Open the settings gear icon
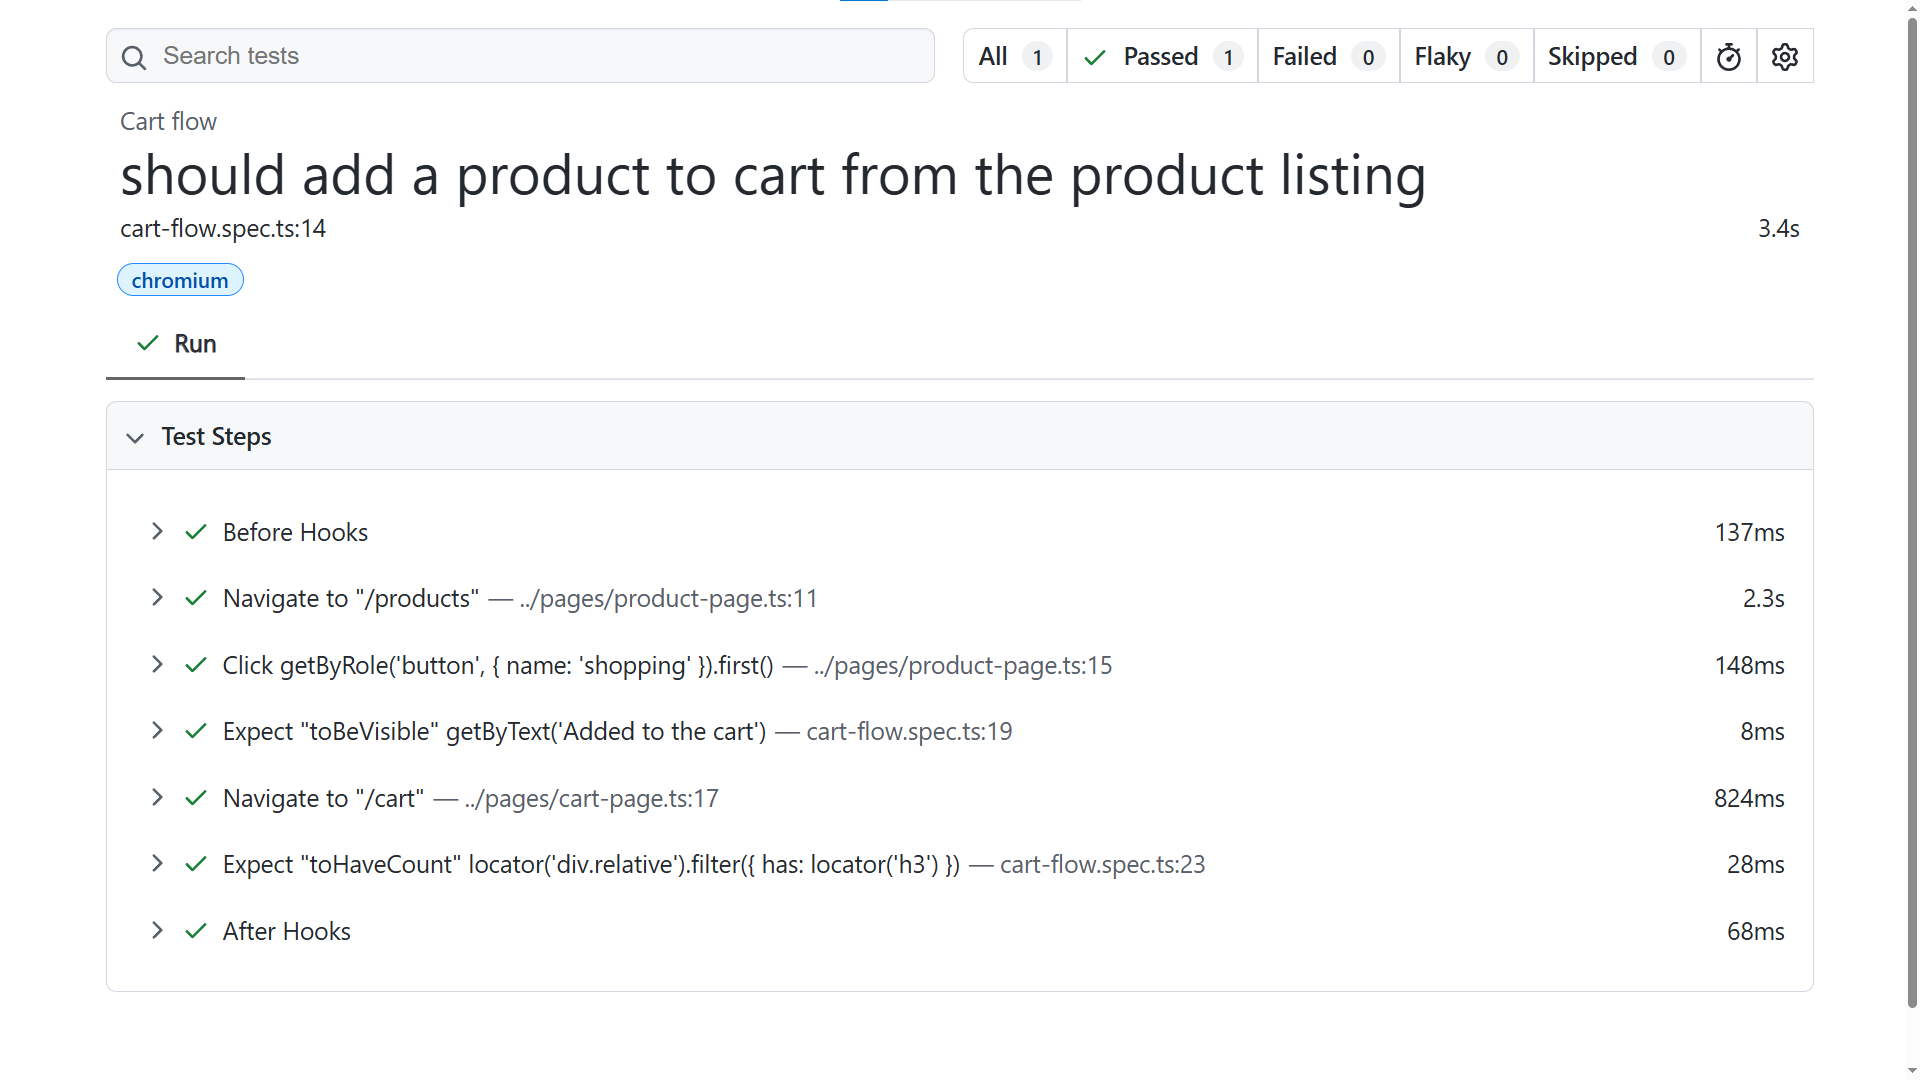The height and width of the screenshot is (1080, 1920). pyautogui.click(x=1785, y=57)
